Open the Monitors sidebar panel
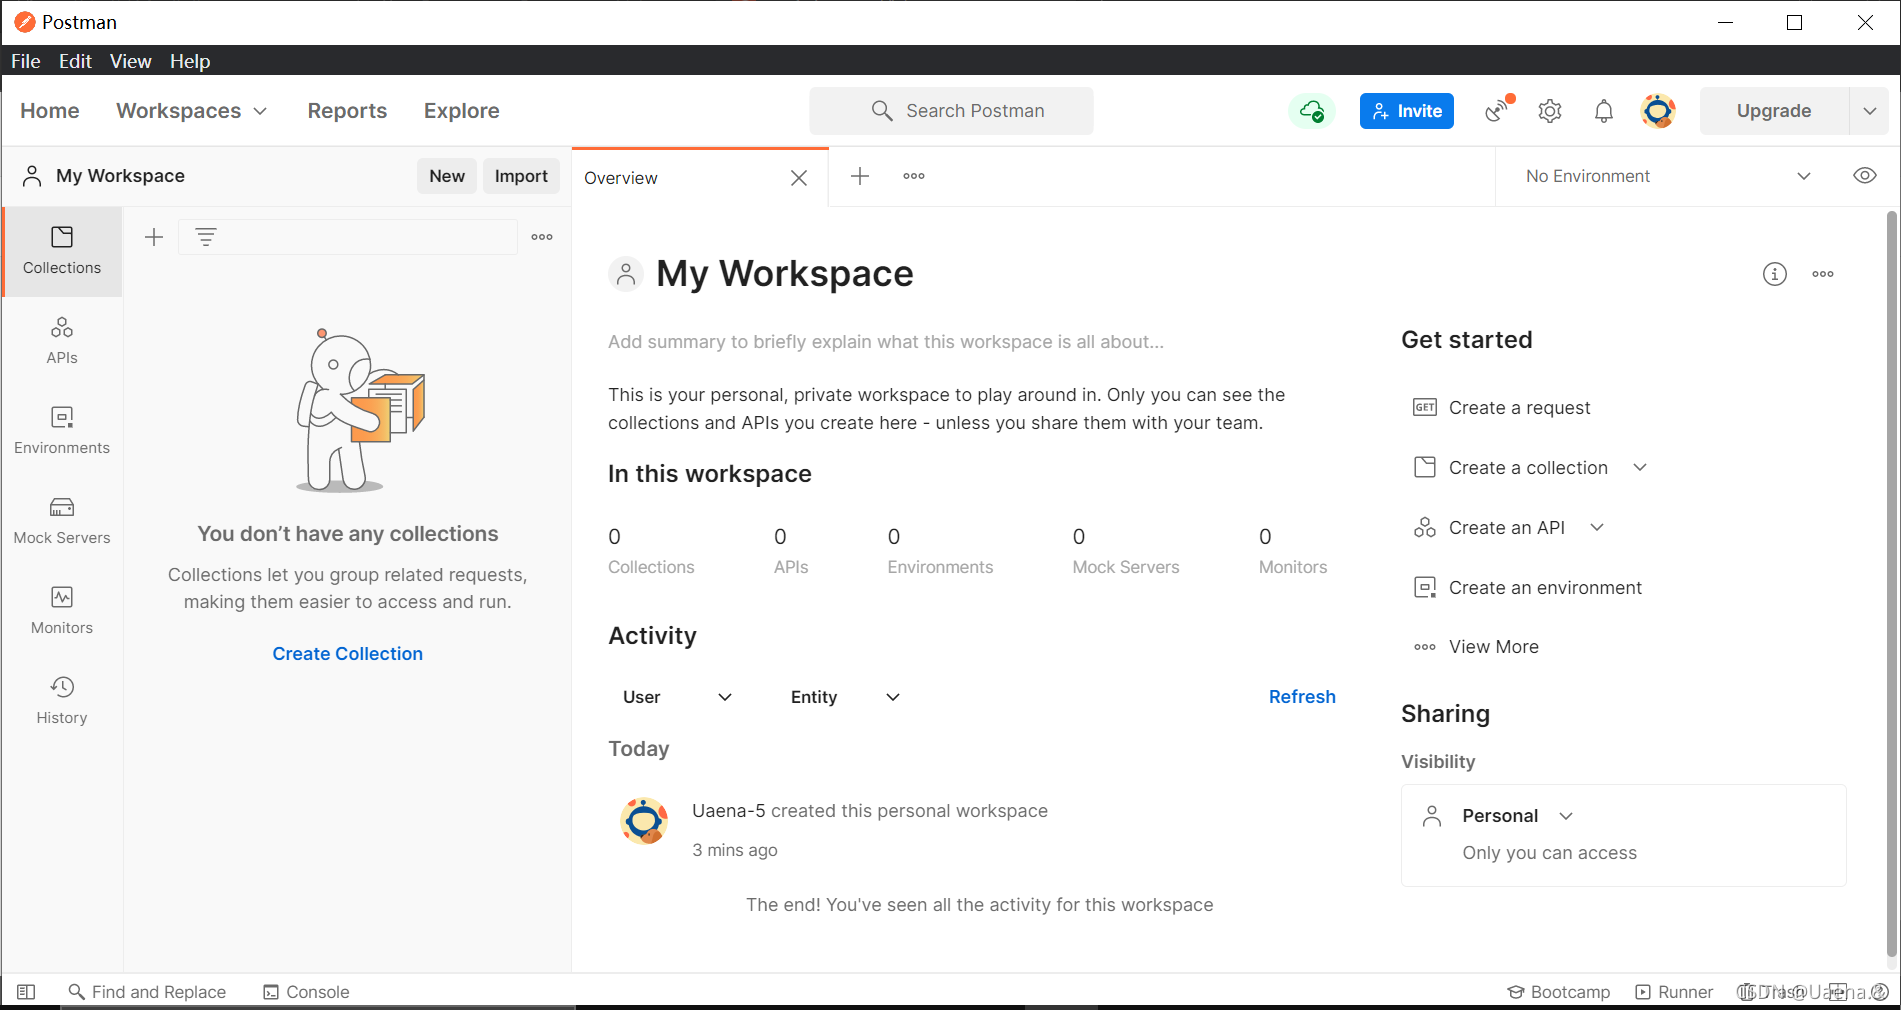Screen dimensions: 1901x1010 pos(62,611)
